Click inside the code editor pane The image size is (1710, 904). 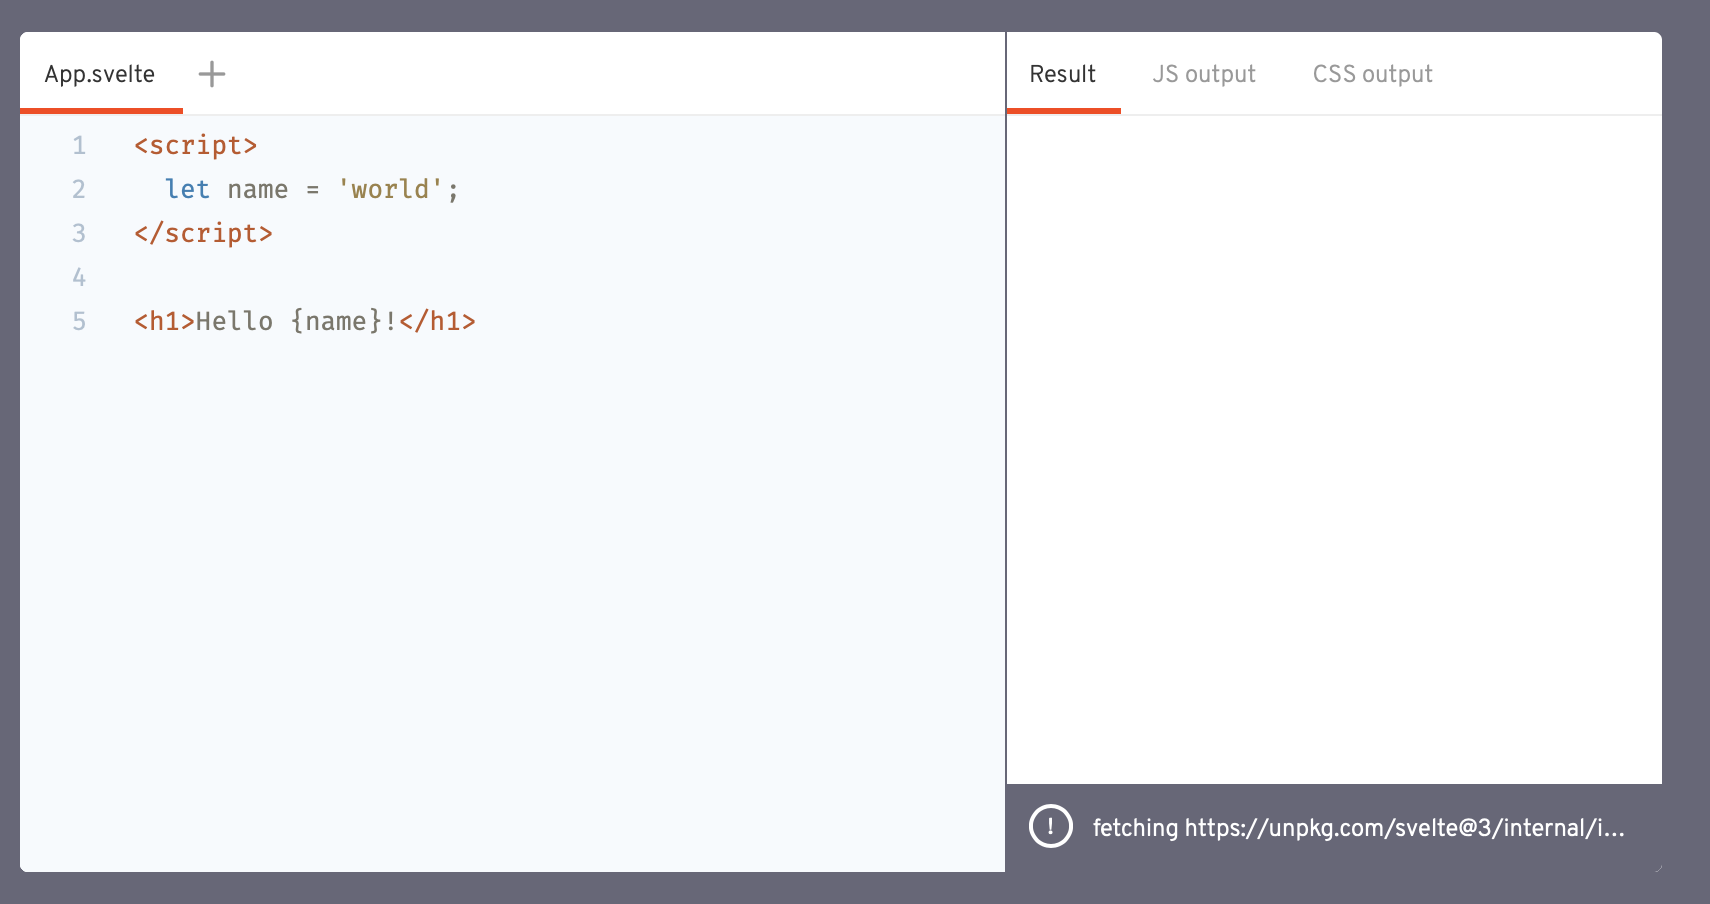pyautogui.click(x=500, y=500)
